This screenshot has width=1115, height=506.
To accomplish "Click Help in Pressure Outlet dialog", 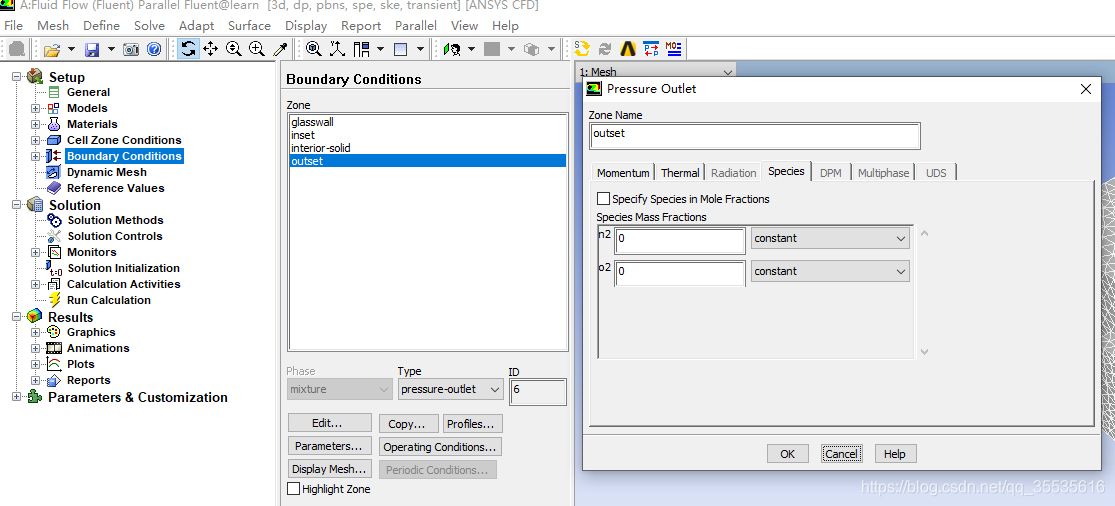I will point(895,453).
